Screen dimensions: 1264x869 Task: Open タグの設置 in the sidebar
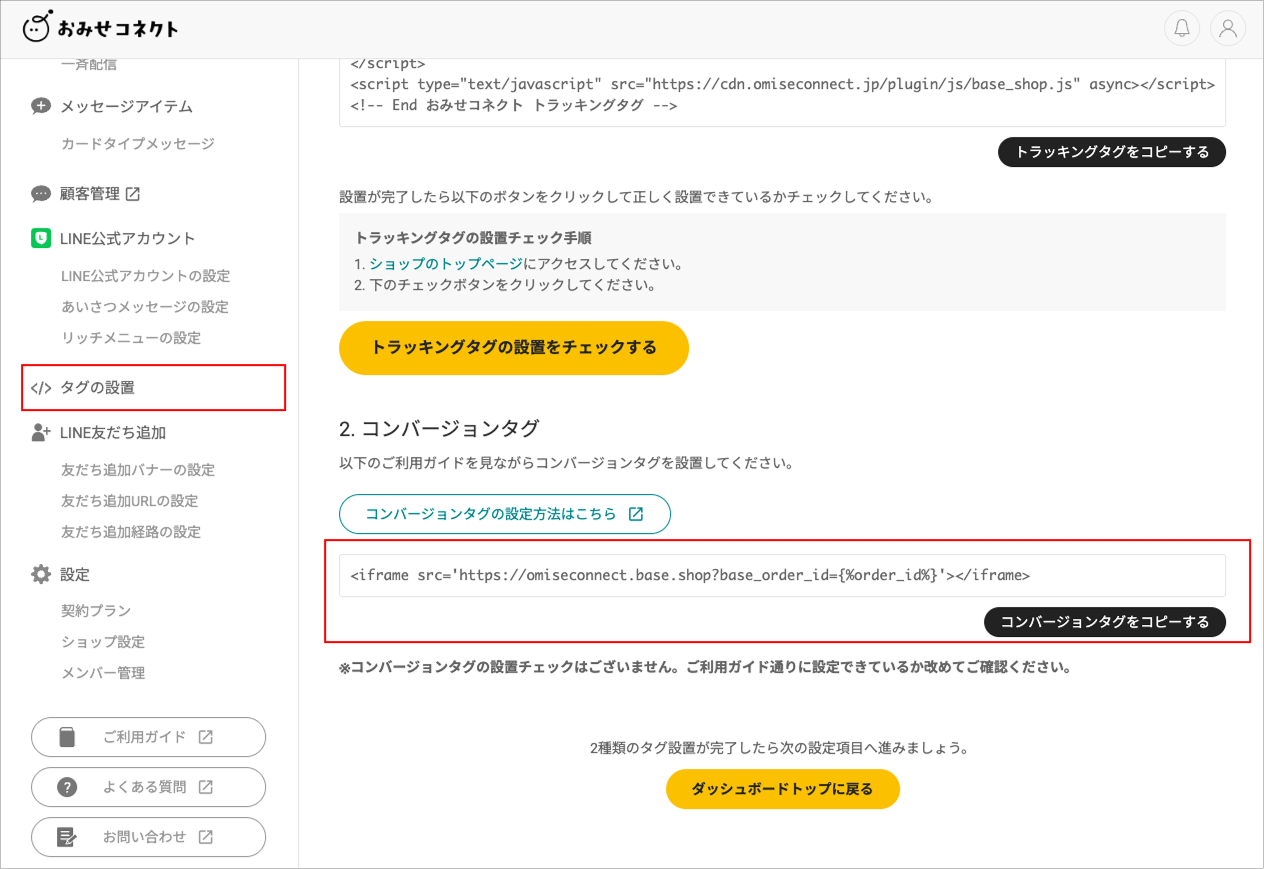[x=97, y=388]
